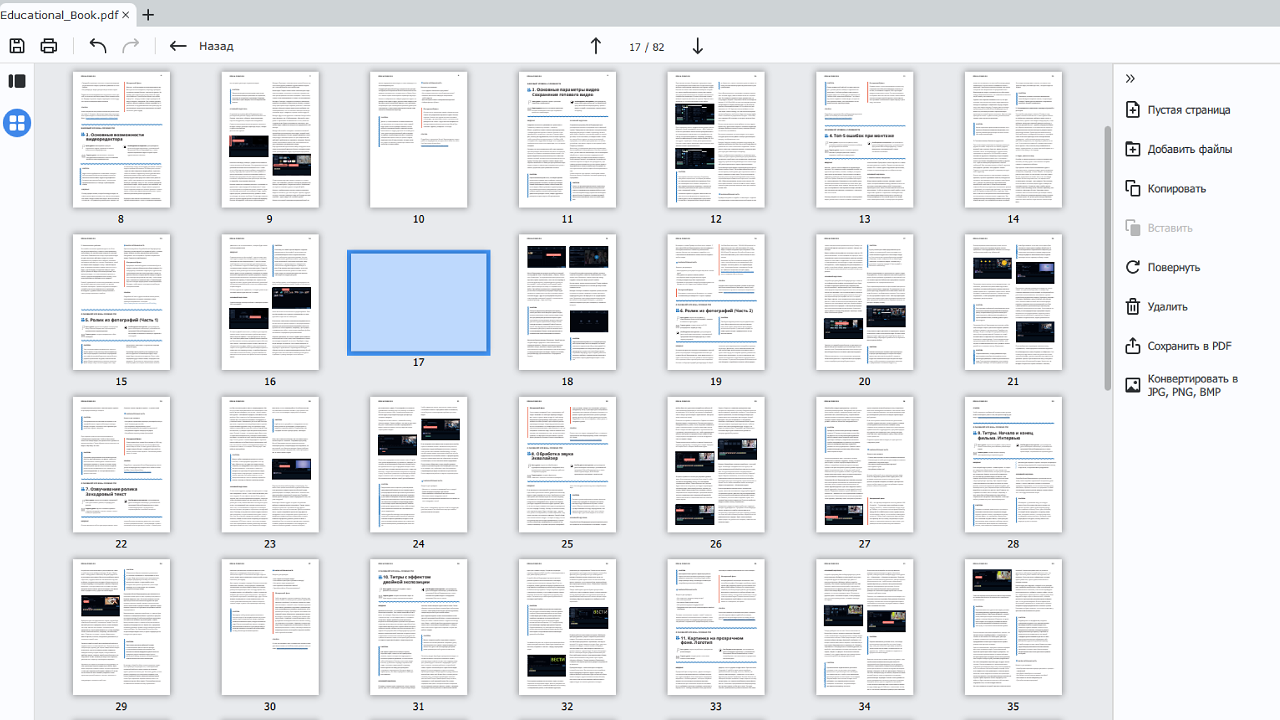1280x720 pixels.
Task: Click the Назад text button
Action: 216,46
